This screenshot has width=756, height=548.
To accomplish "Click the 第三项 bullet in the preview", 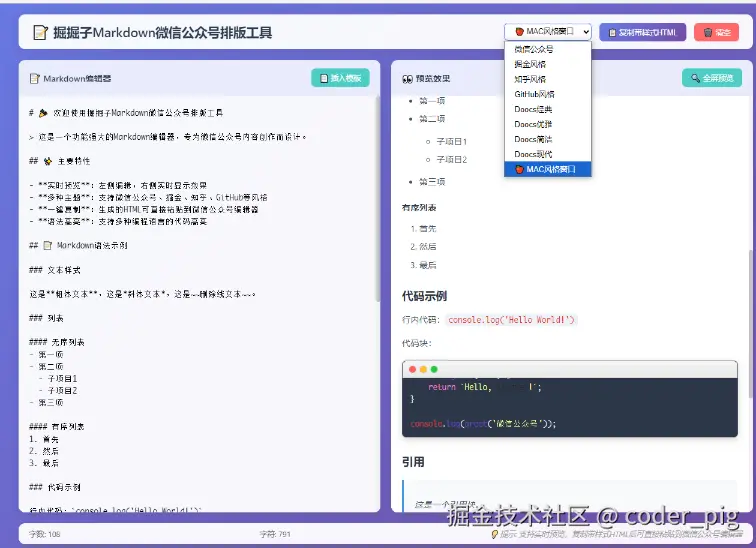I will click(432, 182).
